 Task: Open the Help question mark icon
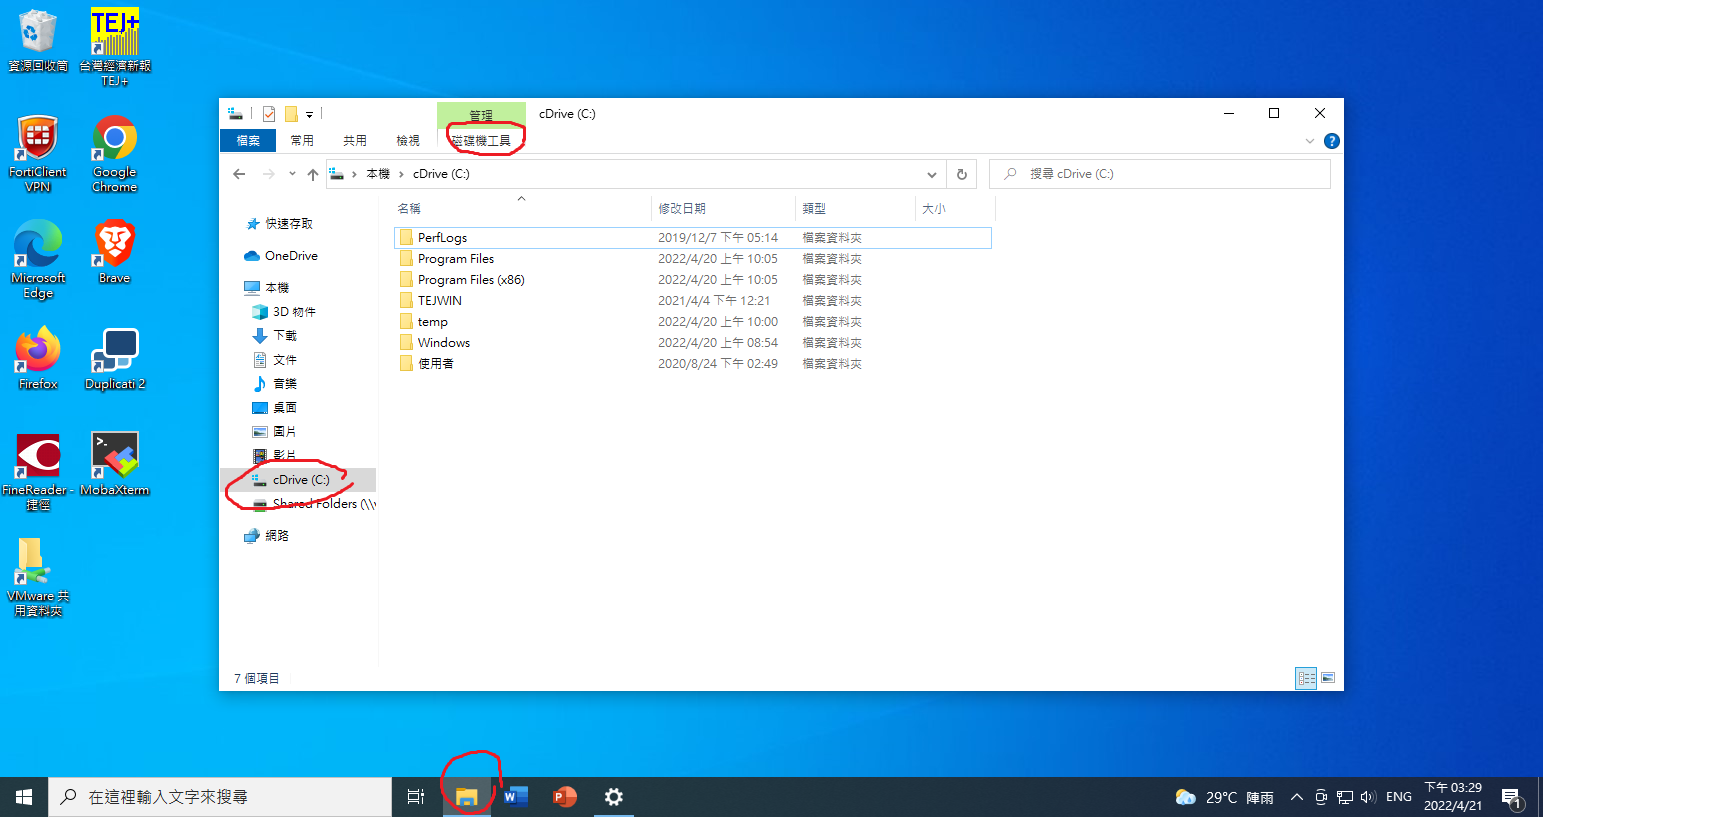[x=1331, y=141]
